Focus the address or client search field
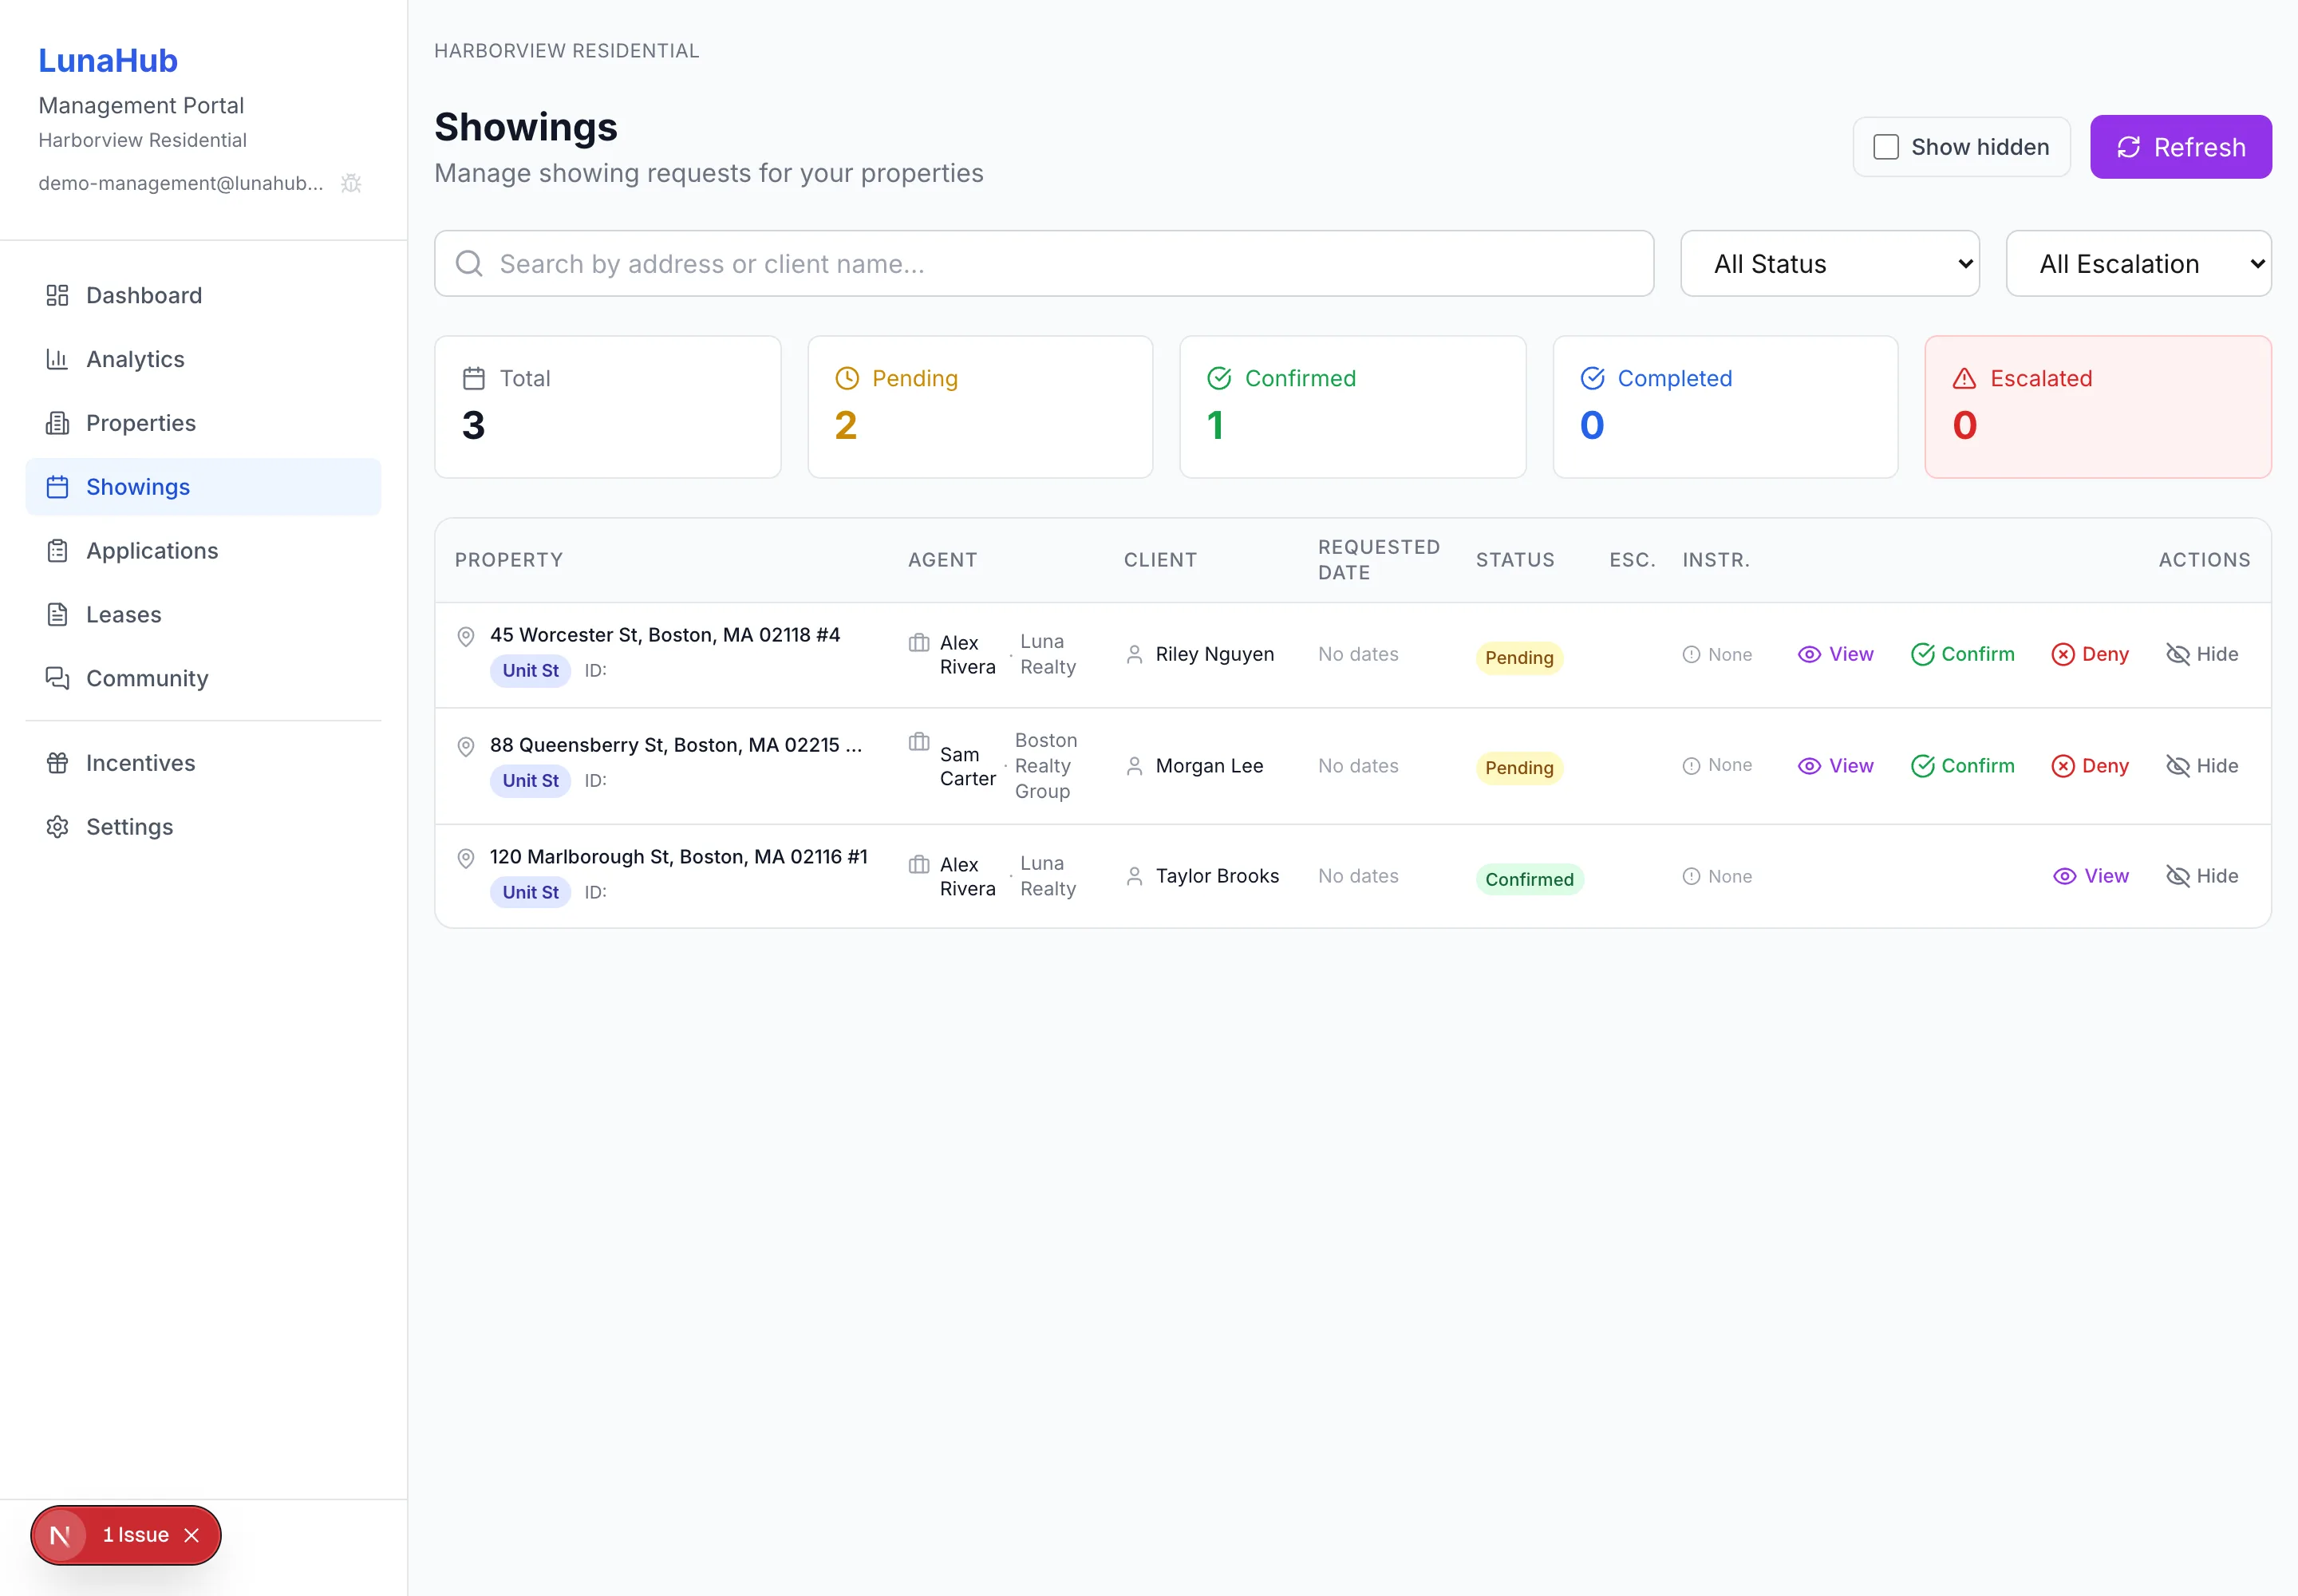2298x1596 pixels. coord(1044,264)
